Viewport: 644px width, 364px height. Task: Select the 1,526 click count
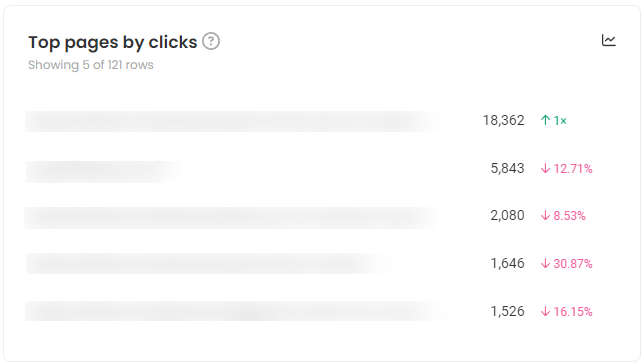[508, 311]
